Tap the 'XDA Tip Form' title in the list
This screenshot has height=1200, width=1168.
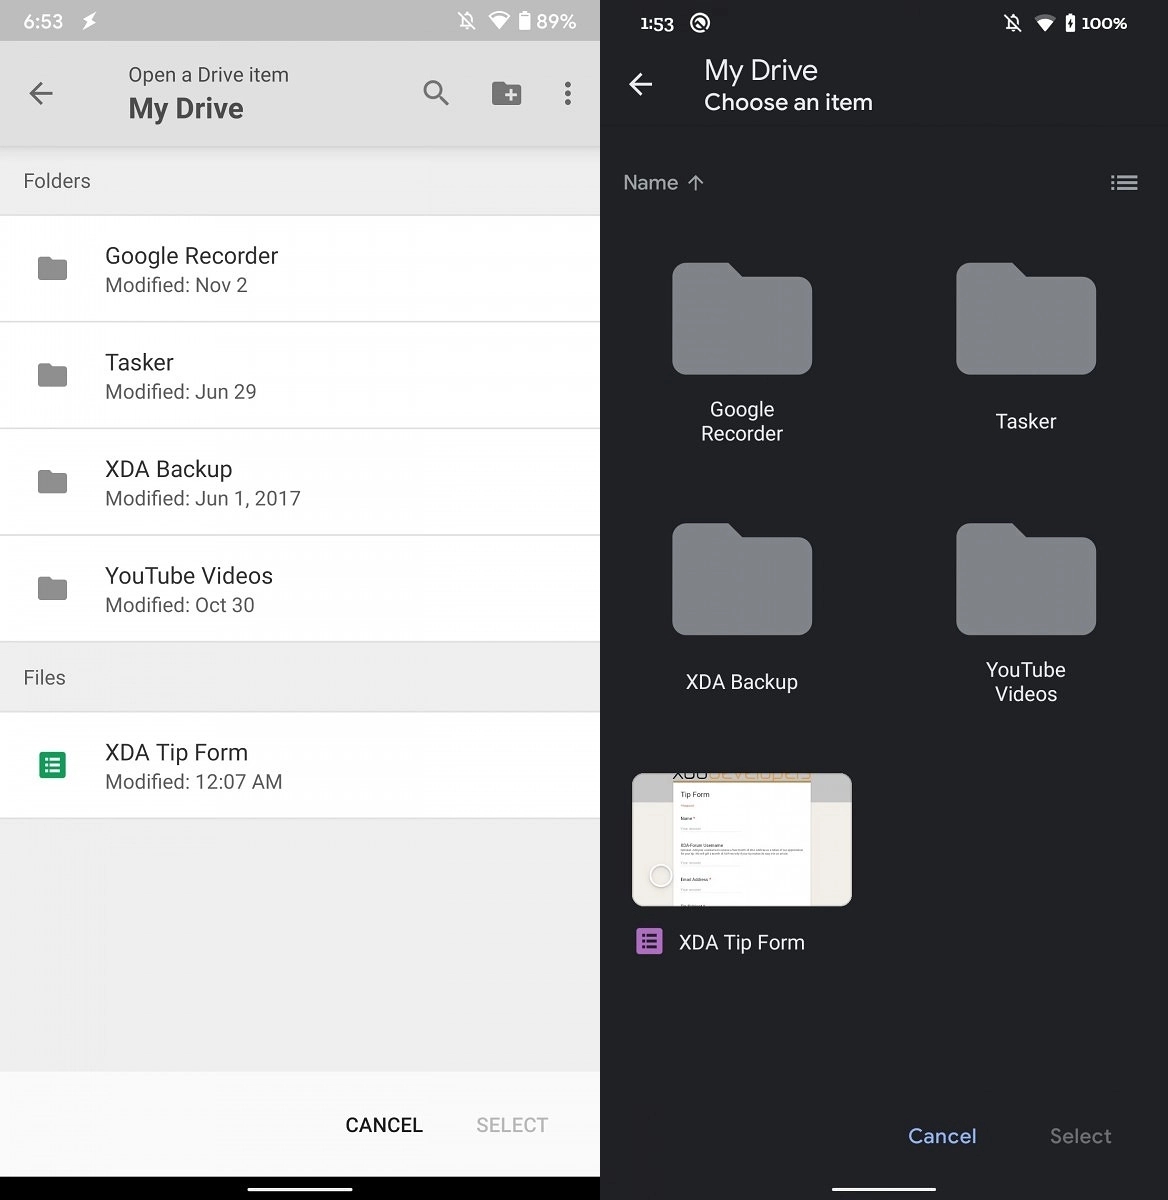[x=176, y=753]
